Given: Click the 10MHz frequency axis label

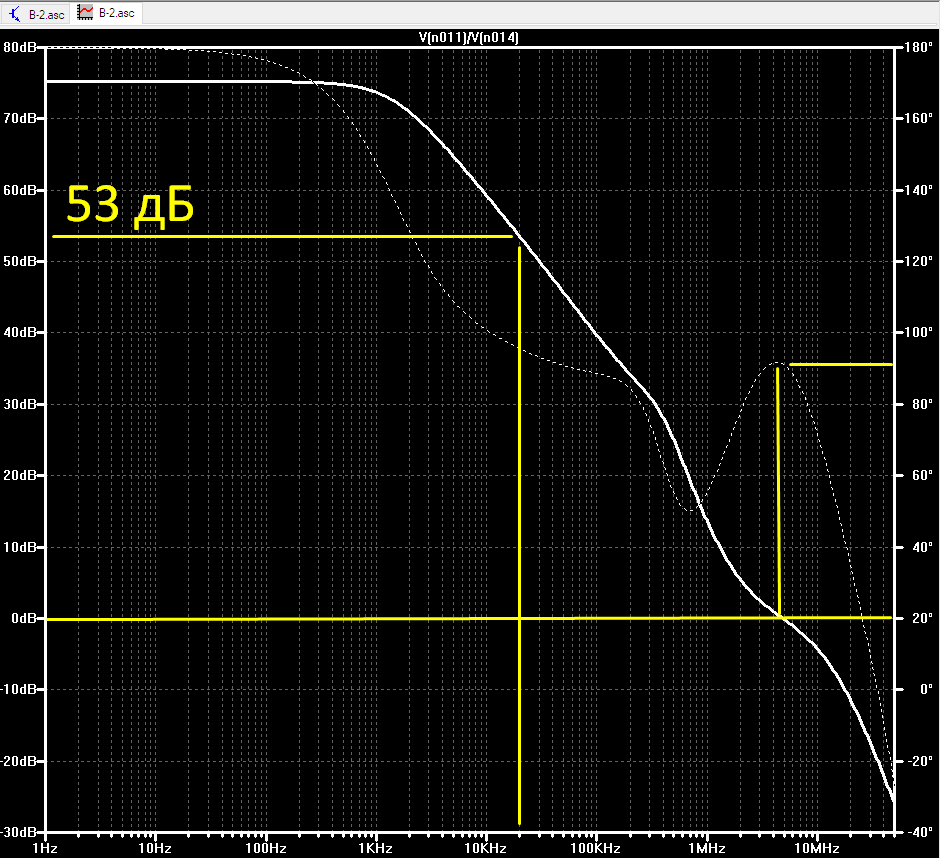Looking at the screenshot, I should pos(817,848).
